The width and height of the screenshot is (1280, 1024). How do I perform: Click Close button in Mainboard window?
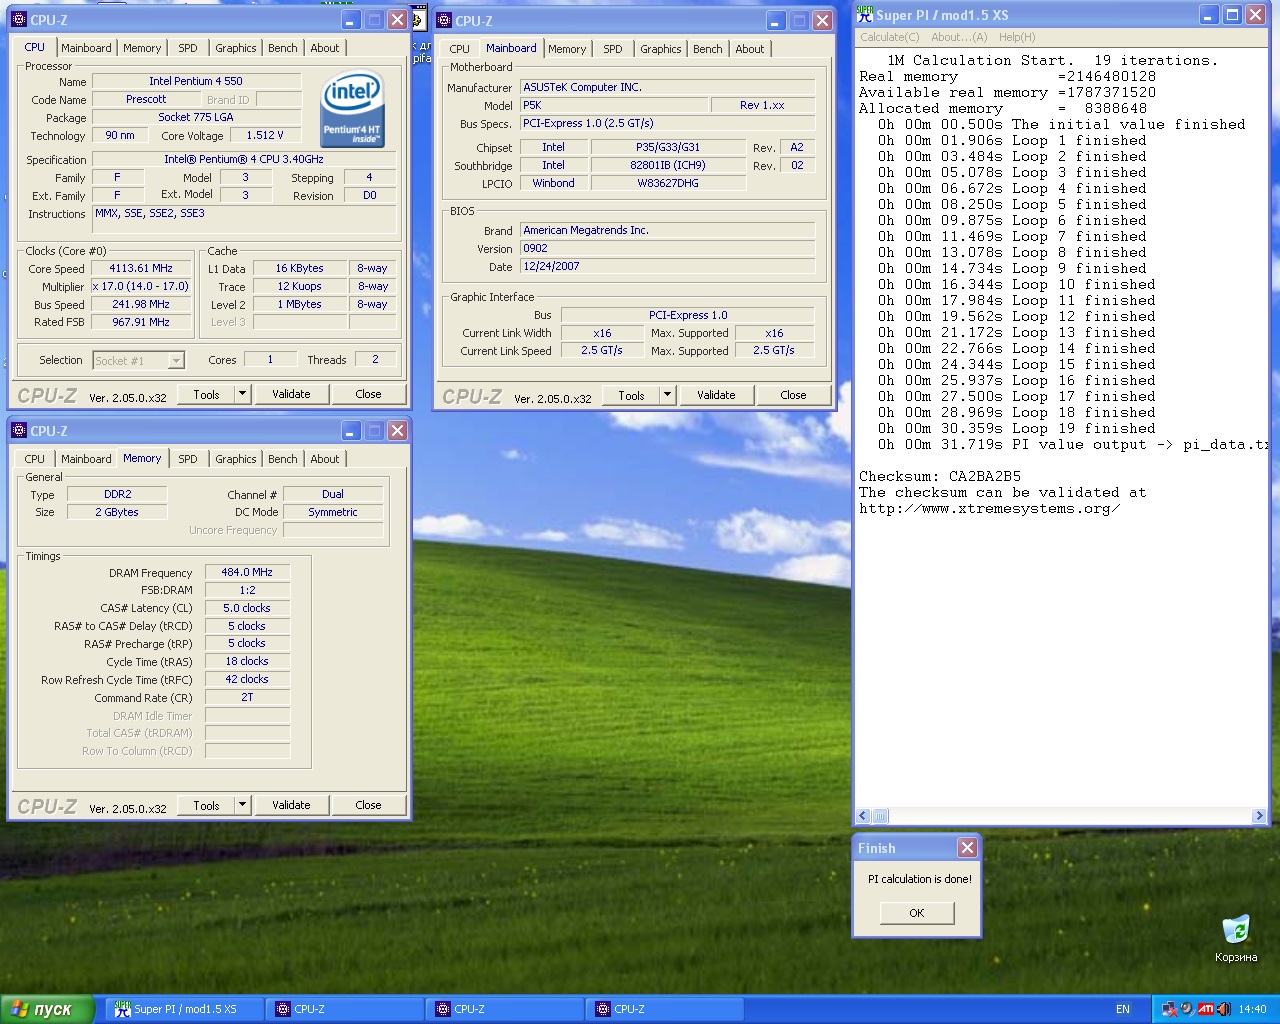tap(793, 395)
